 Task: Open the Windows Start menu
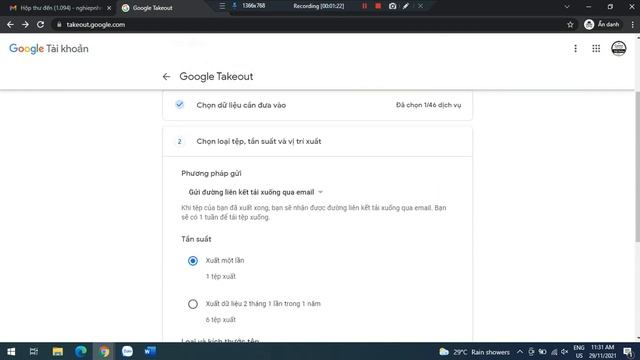tap(11, 351)
